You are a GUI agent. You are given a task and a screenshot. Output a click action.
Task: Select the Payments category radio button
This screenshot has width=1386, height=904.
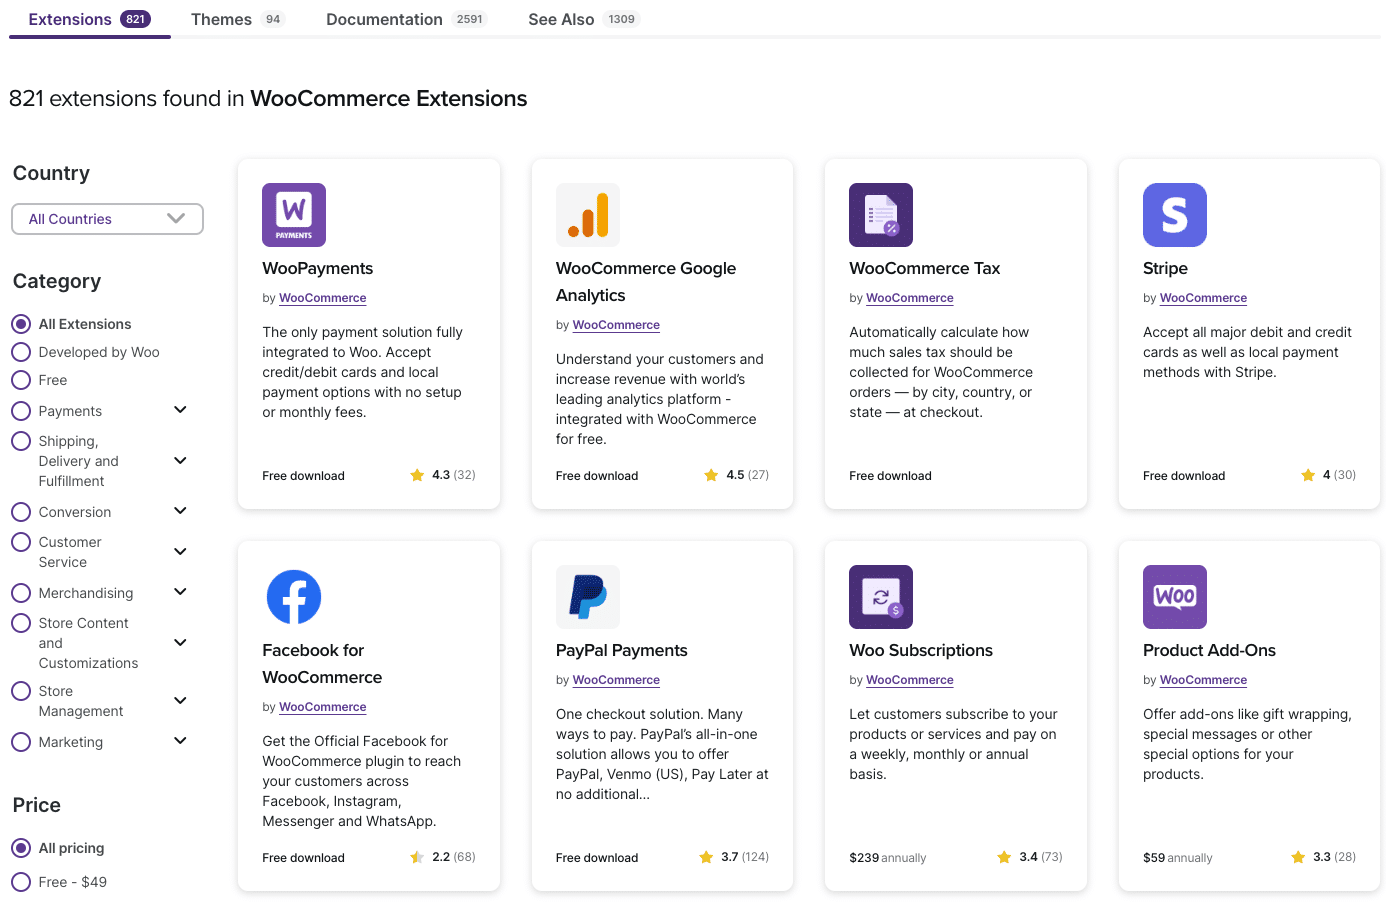click(21, 411)
